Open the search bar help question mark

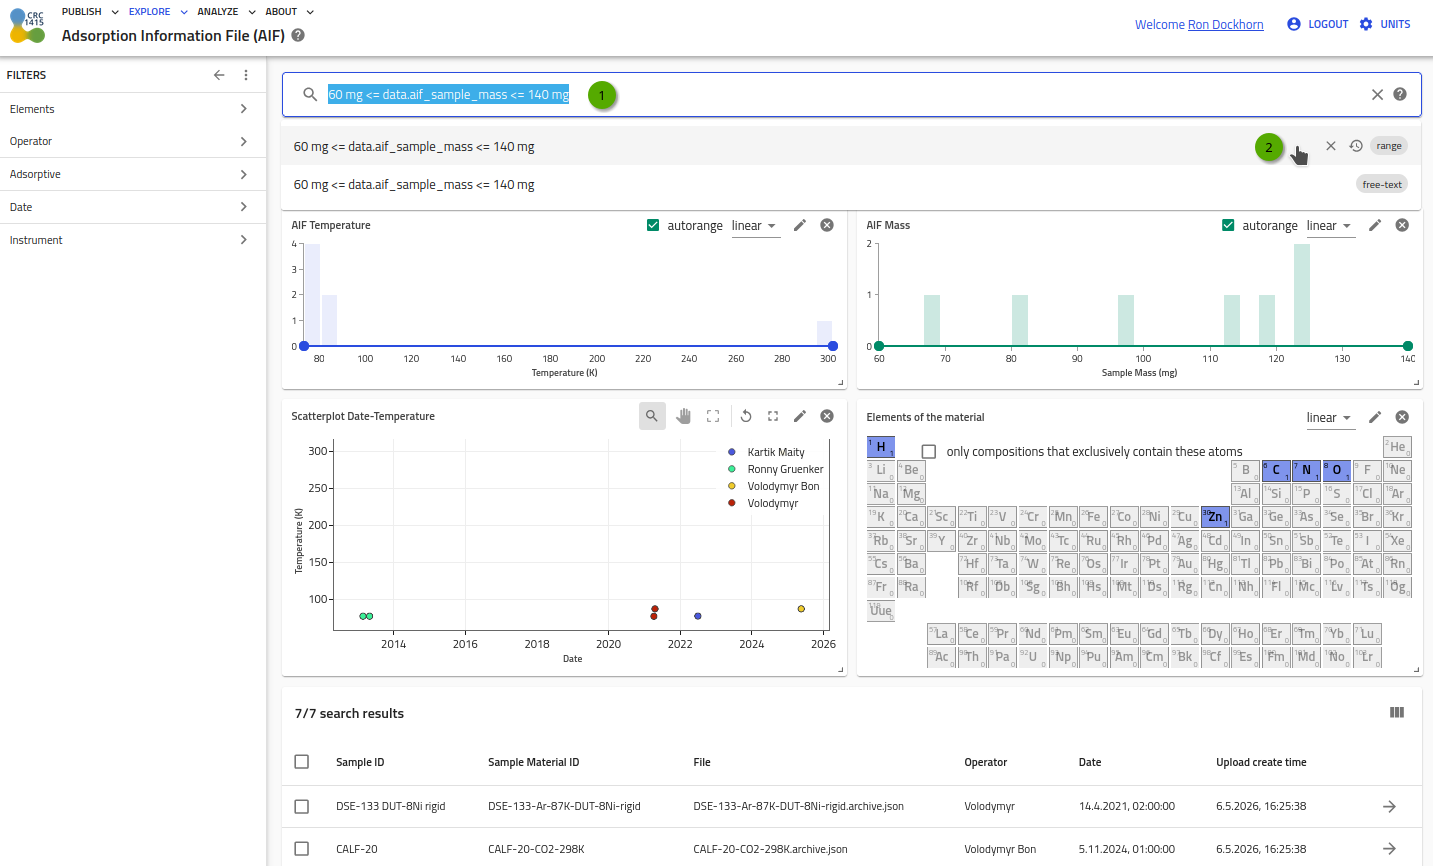[1400, 94]
